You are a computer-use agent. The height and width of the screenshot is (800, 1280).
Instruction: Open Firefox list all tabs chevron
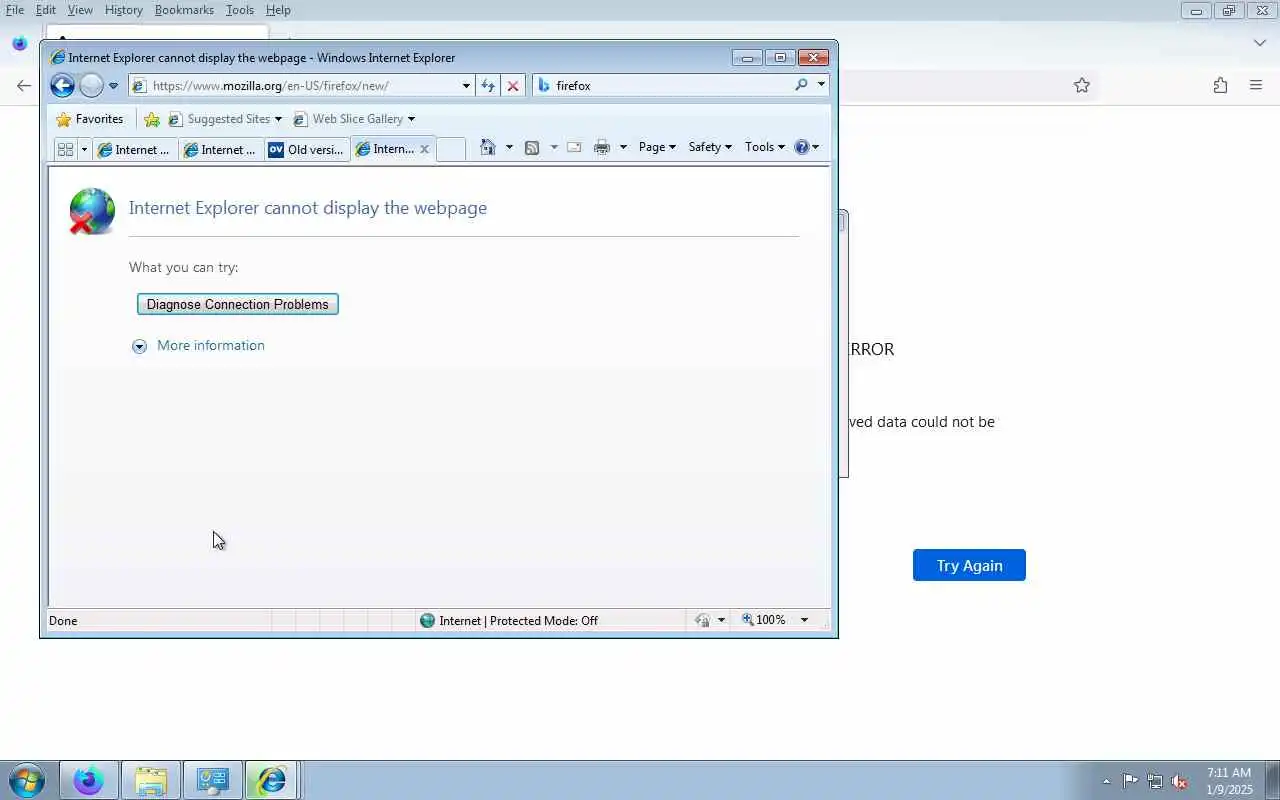pos(1259,43)
